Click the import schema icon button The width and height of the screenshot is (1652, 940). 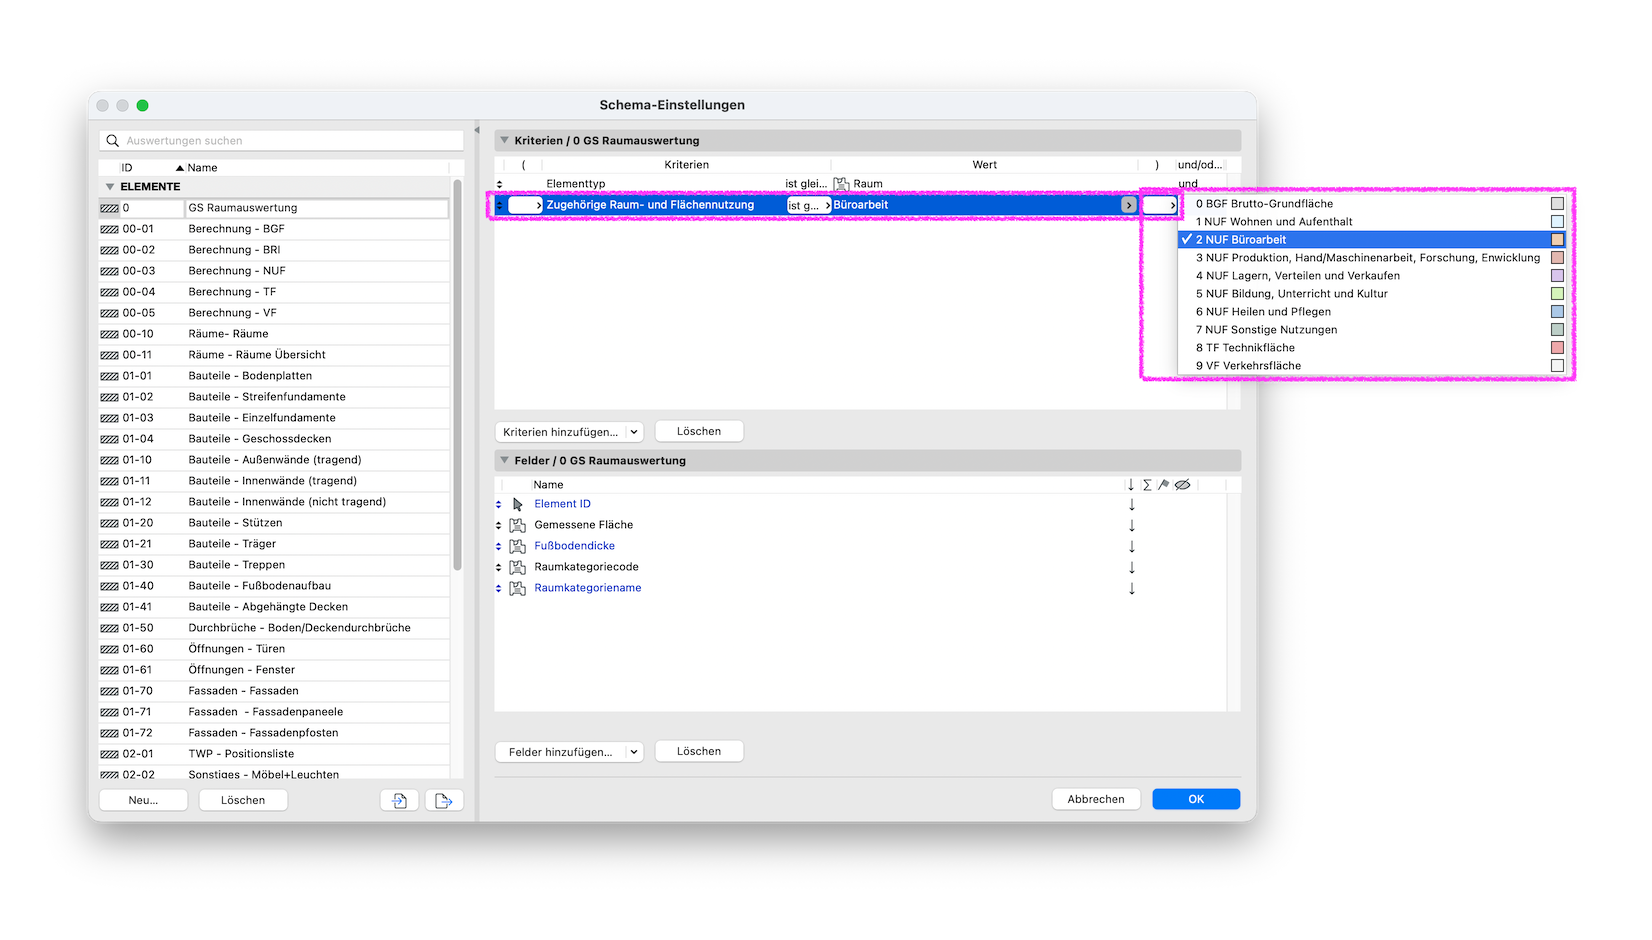pos(399,800)
